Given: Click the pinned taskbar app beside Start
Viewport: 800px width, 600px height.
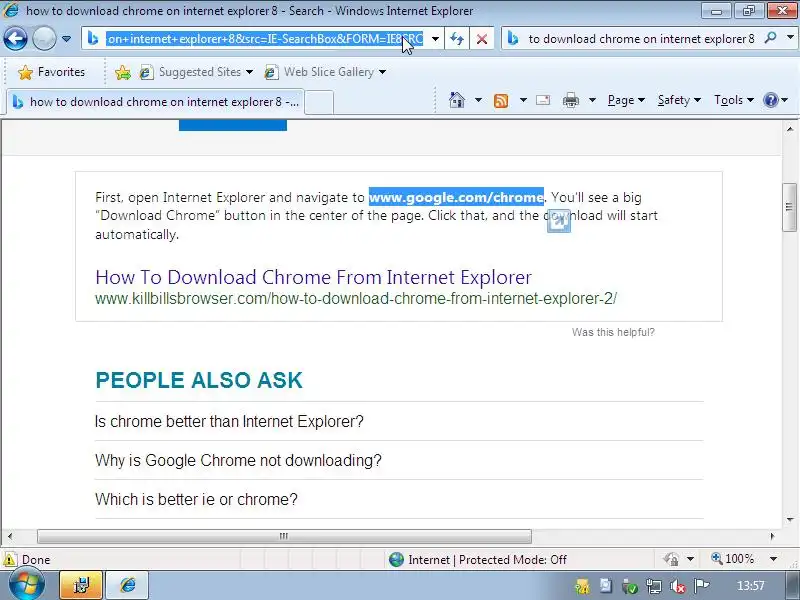Looking at the screenshot, I should tap(81, 585).
